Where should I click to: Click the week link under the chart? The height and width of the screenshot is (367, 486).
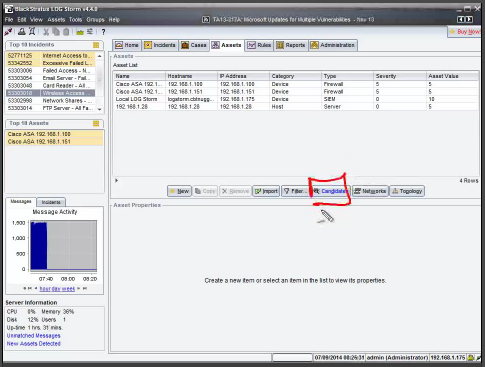68,289
